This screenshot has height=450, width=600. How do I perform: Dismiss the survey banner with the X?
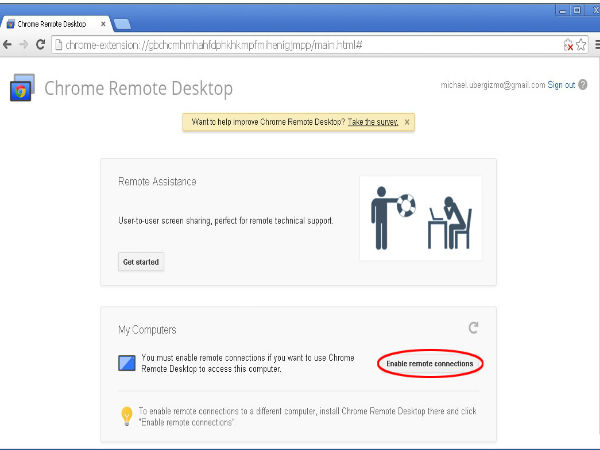[407, 122]
